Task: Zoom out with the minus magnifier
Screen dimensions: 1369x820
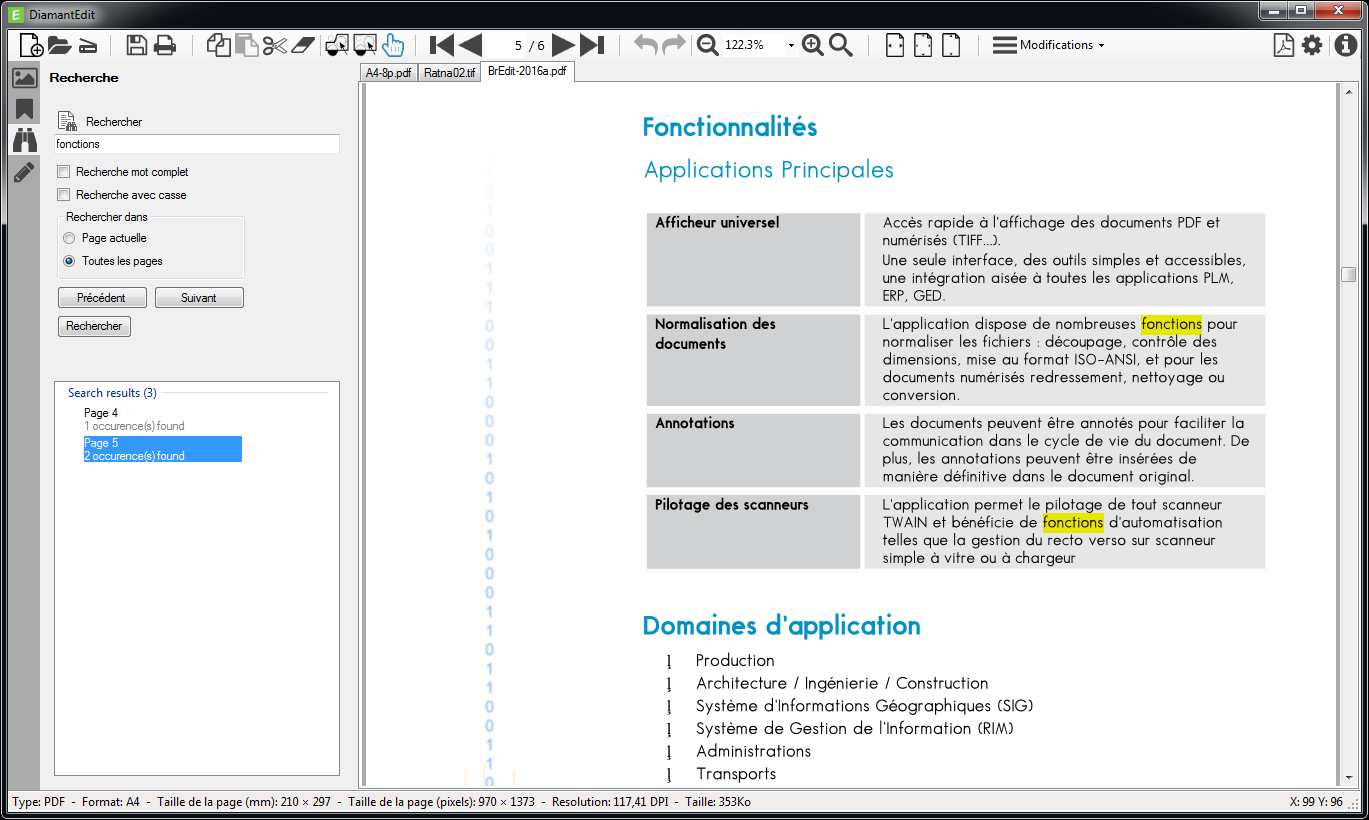Action: (708, 45)
